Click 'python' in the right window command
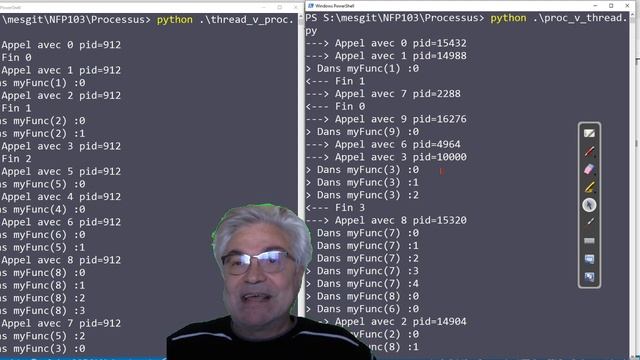This screenshot has width=640, height=360. [x=508, y=18]
